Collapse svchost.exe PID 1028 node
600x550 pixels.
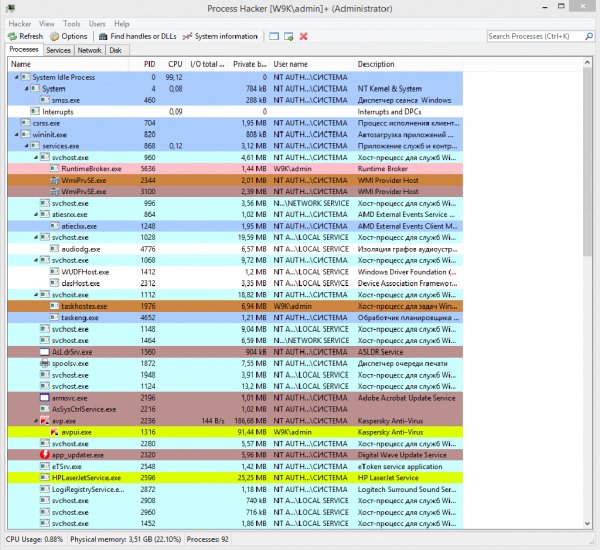click(36, 238)
